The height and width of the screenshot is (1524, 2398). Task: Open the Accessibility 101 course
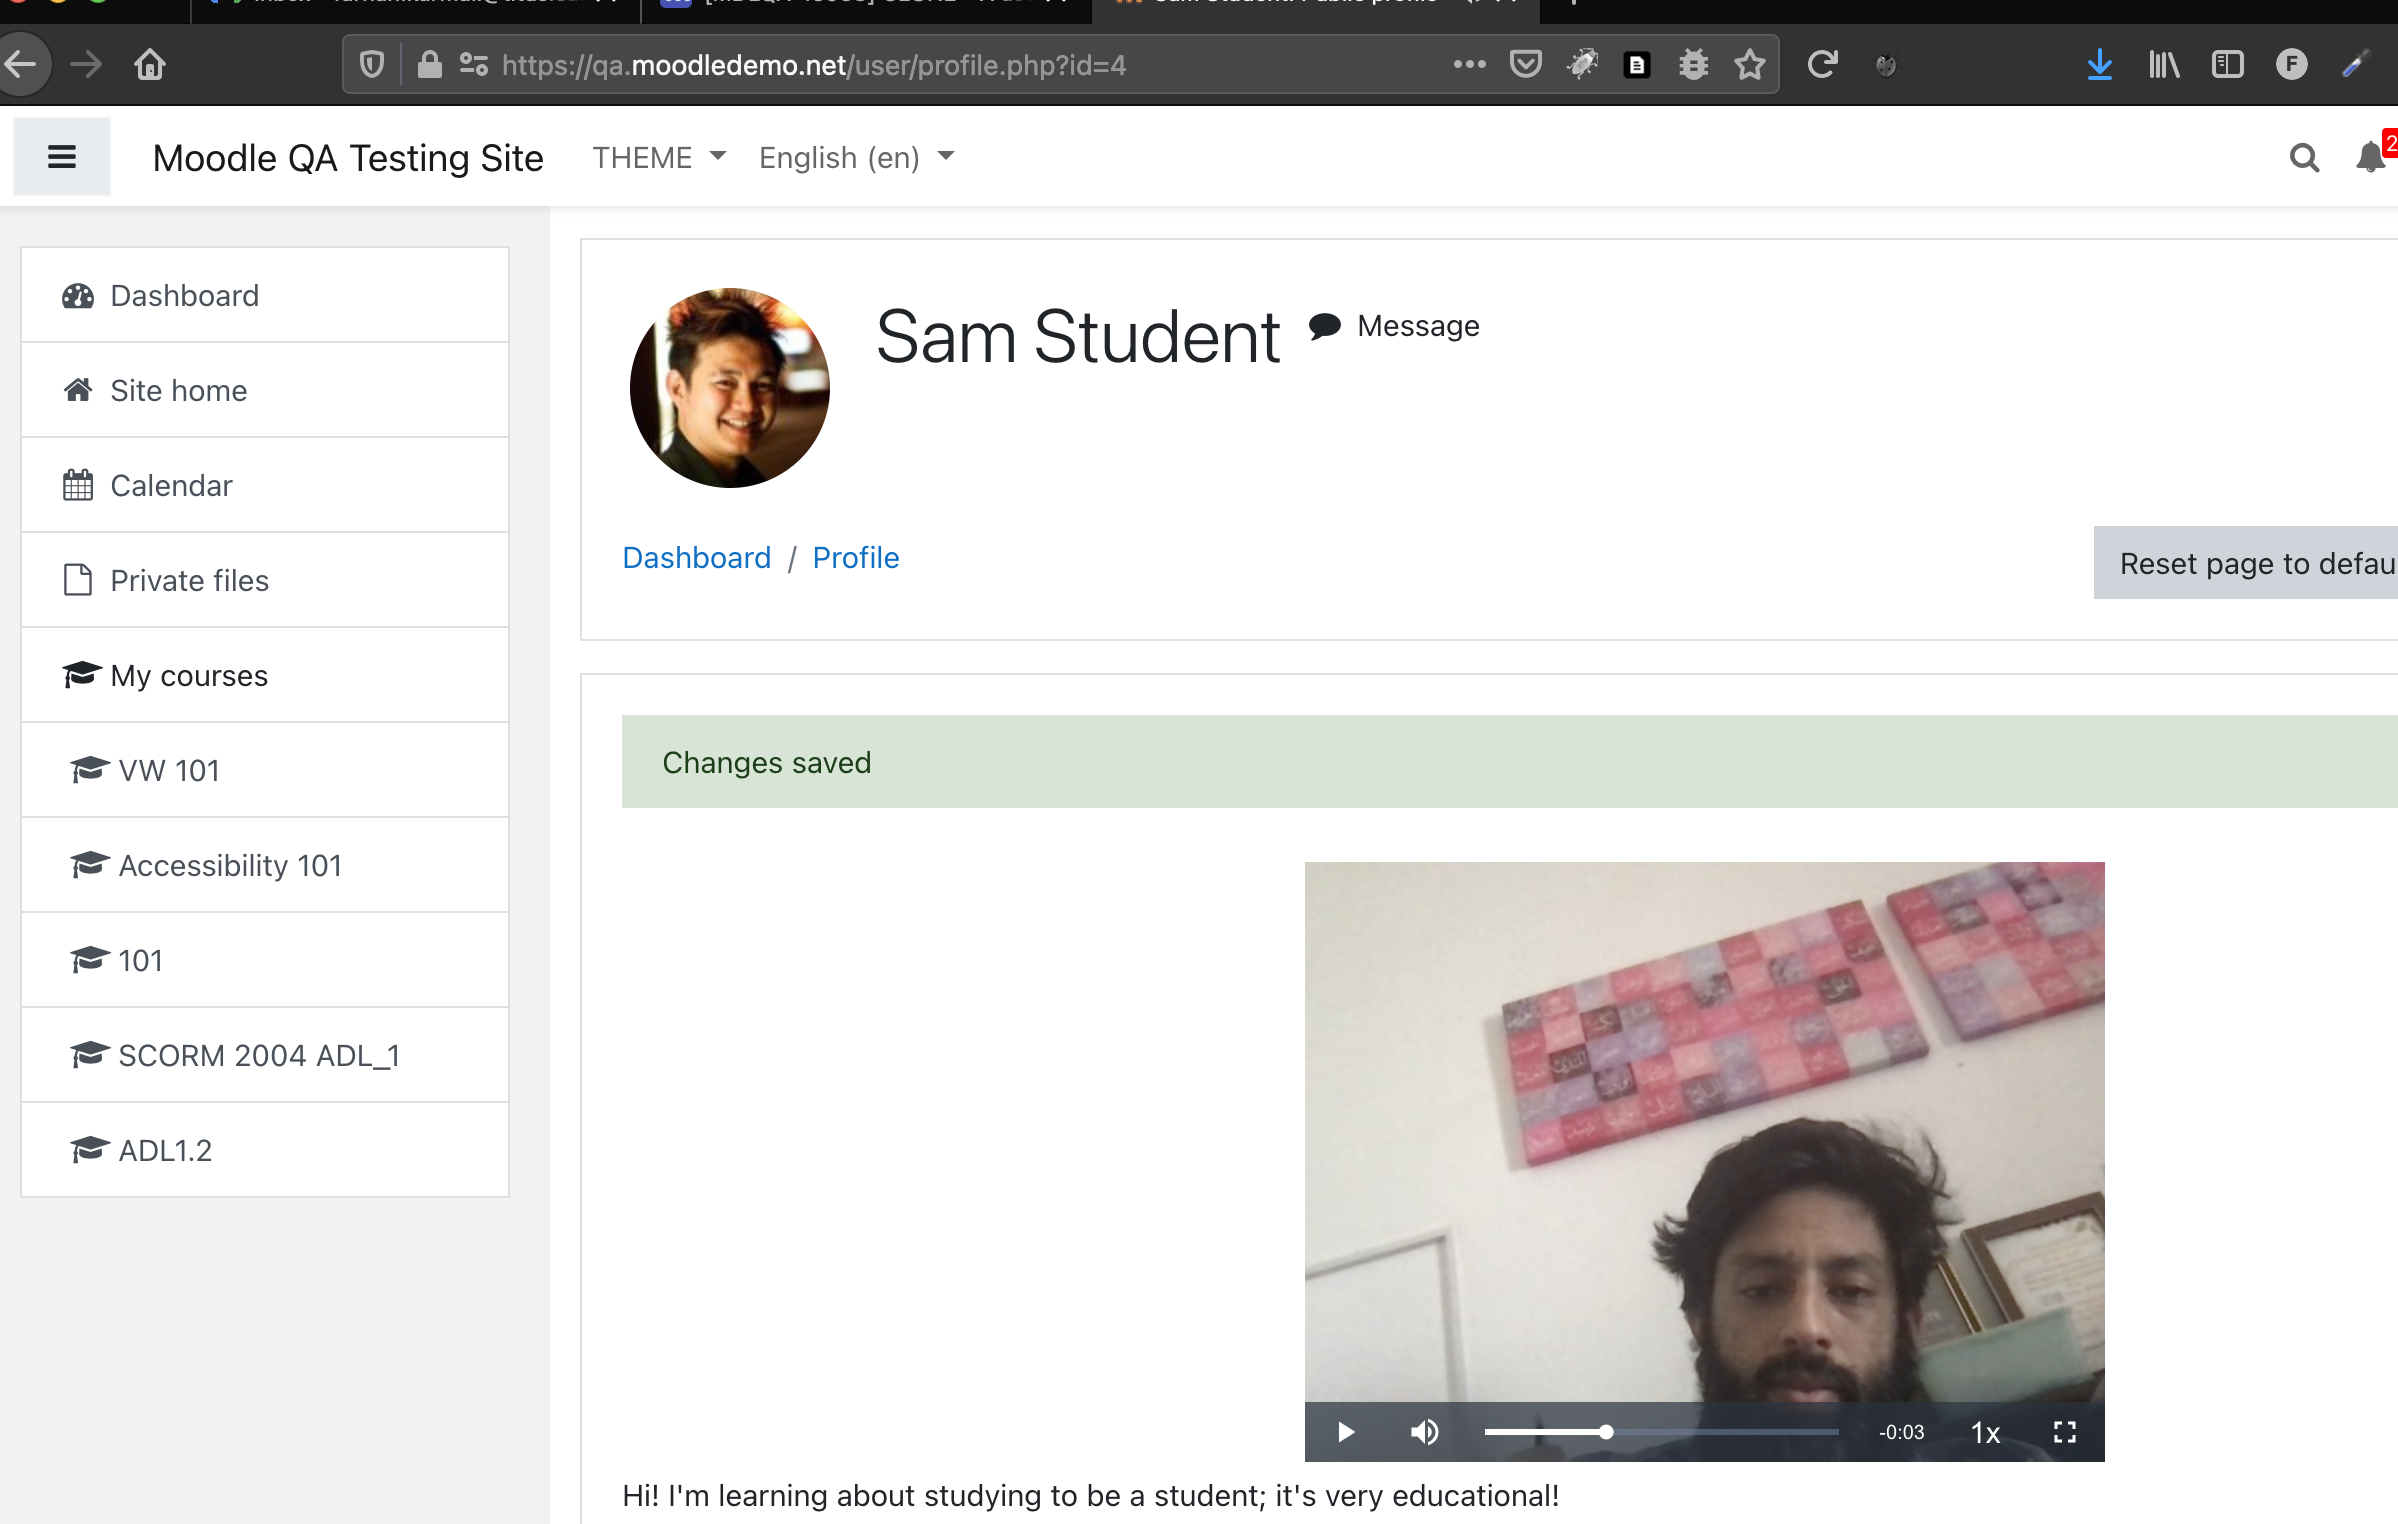tap(265, 865)
